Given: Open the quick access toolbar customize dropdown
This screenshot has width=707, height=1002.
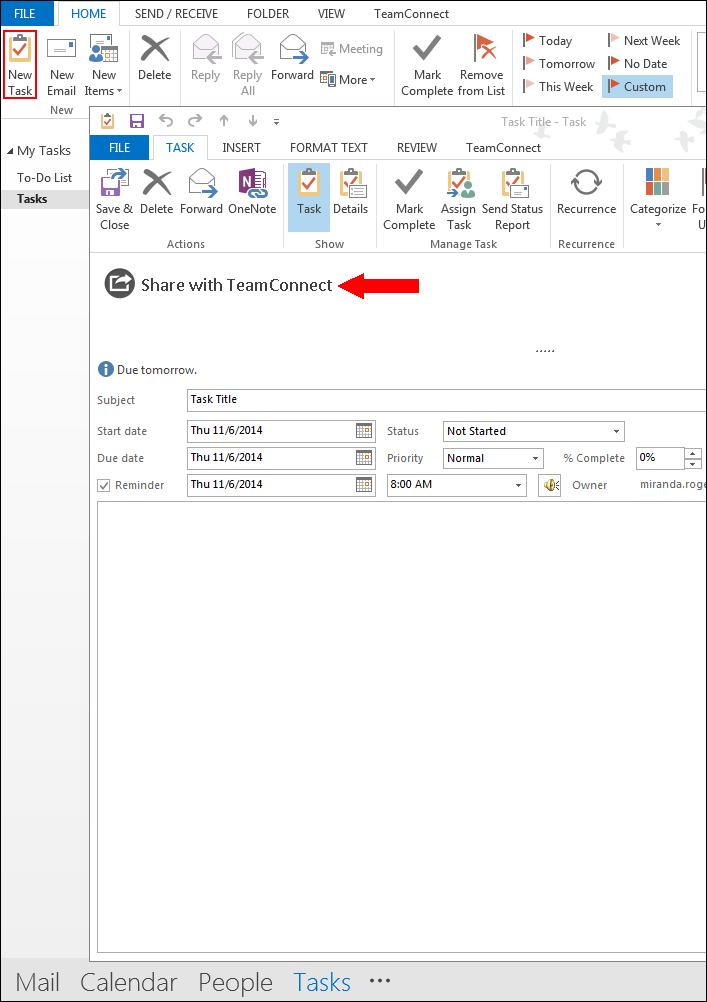Looking at the screenshot, I should [276, 121].
